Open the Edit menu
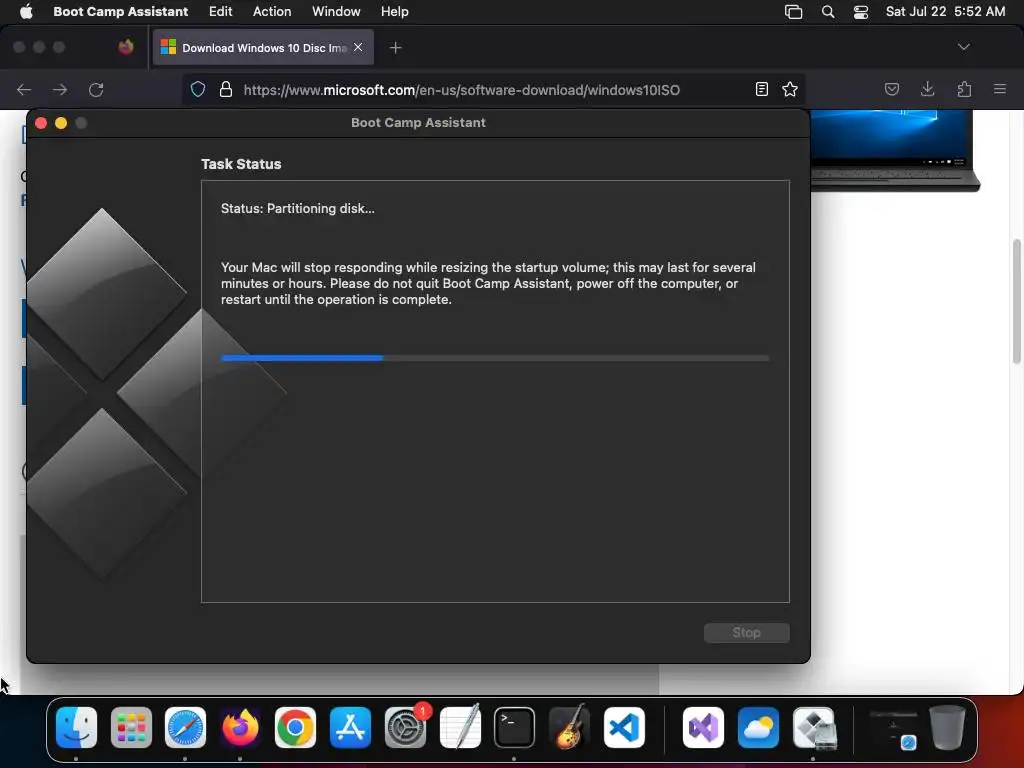 (x=220, y=11)
